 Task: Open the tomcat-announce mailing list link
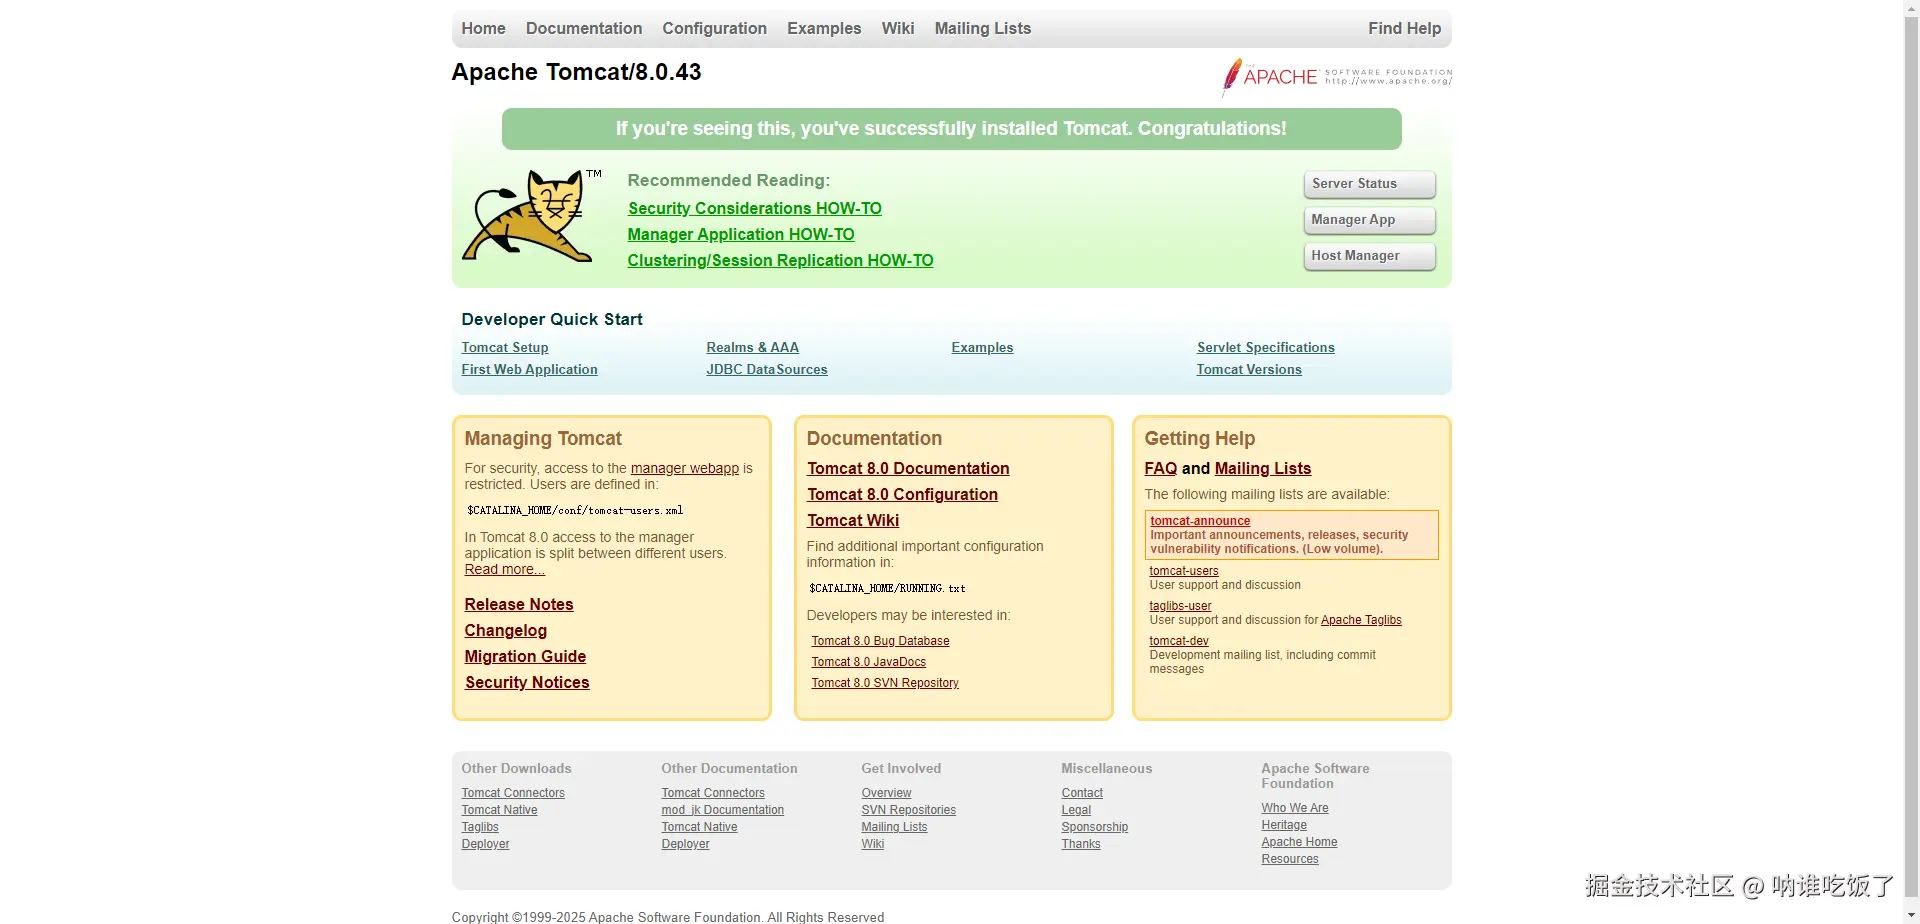(x=1200, y=521)
